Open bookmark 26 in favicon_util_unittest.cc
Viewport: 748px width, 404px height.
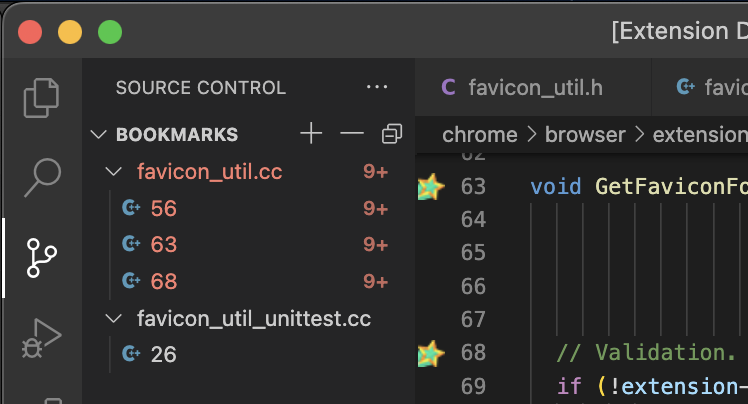pos(248,354)
